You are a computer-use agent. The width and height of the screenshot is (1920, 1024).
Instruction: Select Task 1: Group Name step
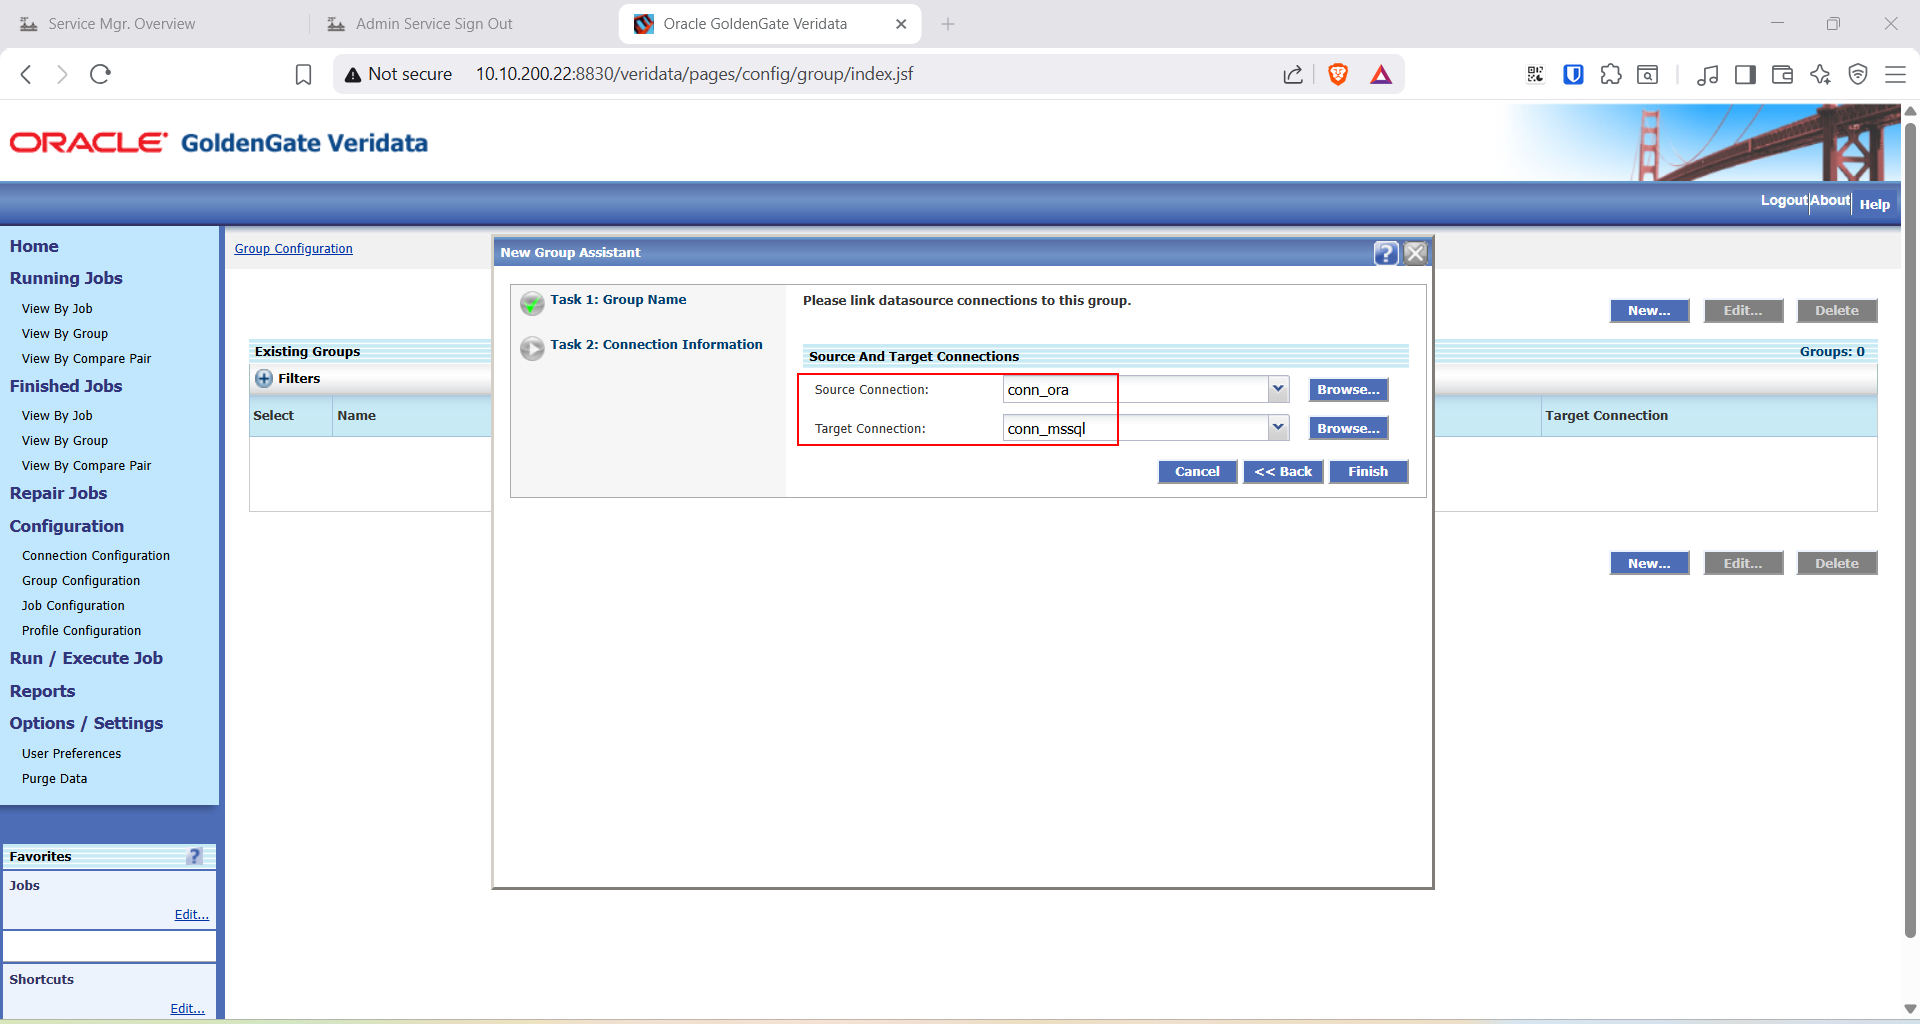pos(618,300)
